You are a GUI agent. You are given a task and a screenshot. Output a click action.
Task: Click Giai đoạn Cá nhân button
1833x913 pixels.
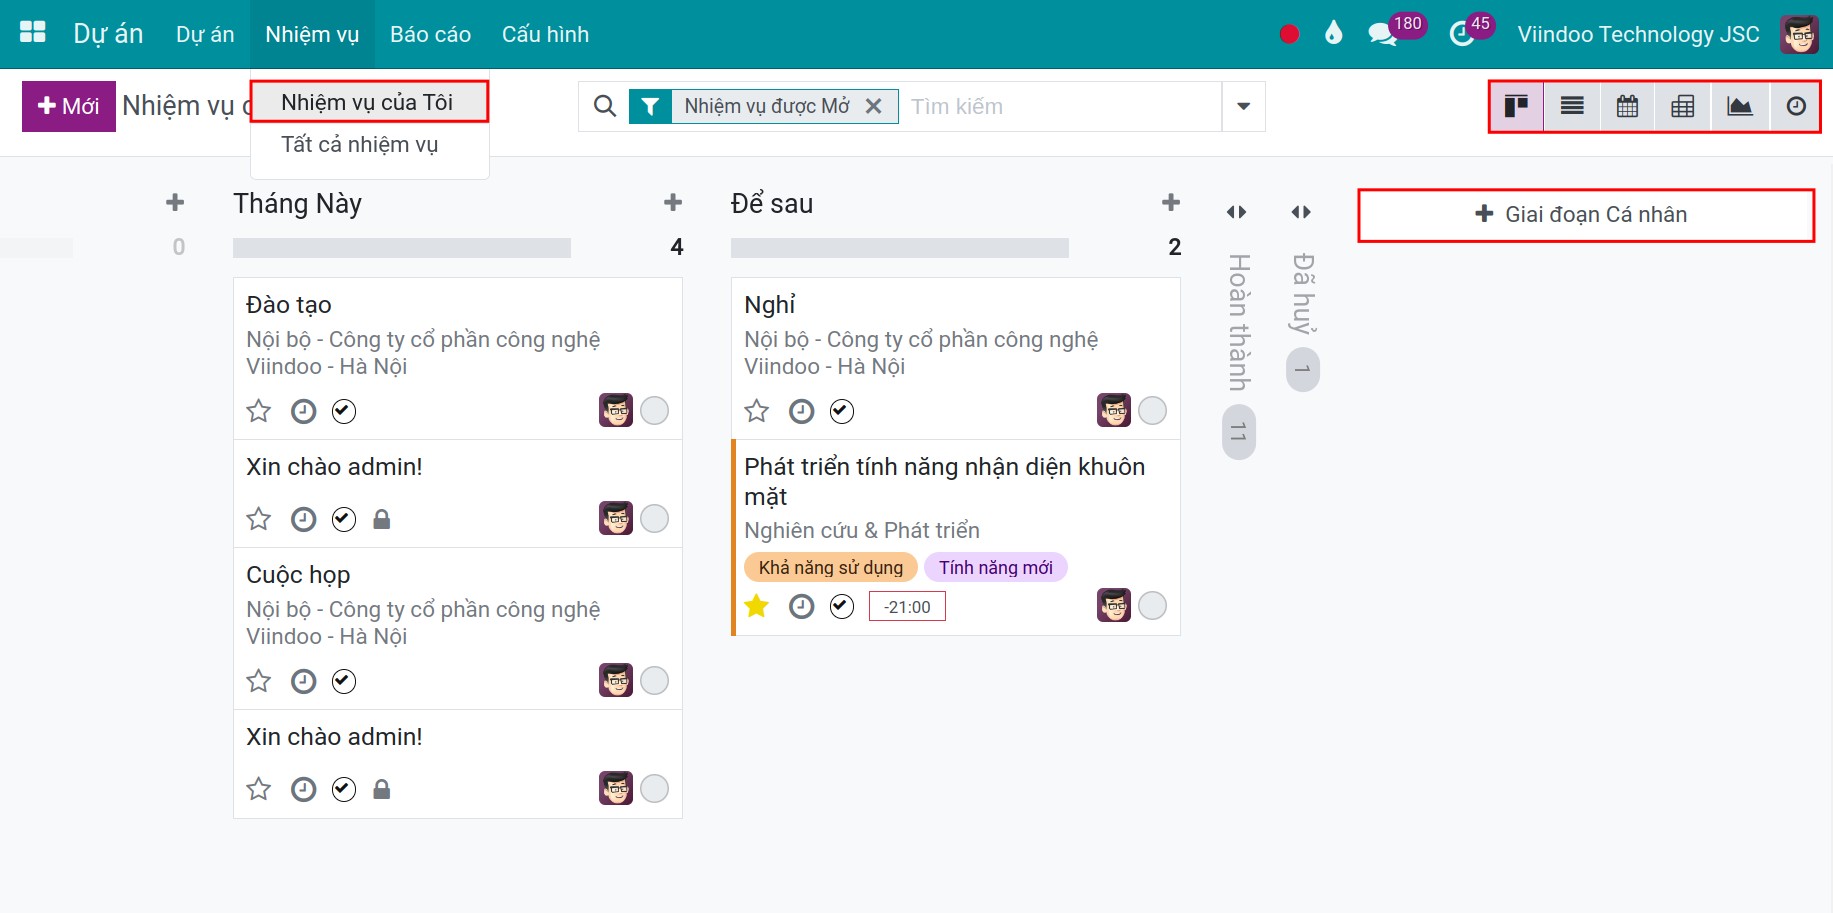1585,213
